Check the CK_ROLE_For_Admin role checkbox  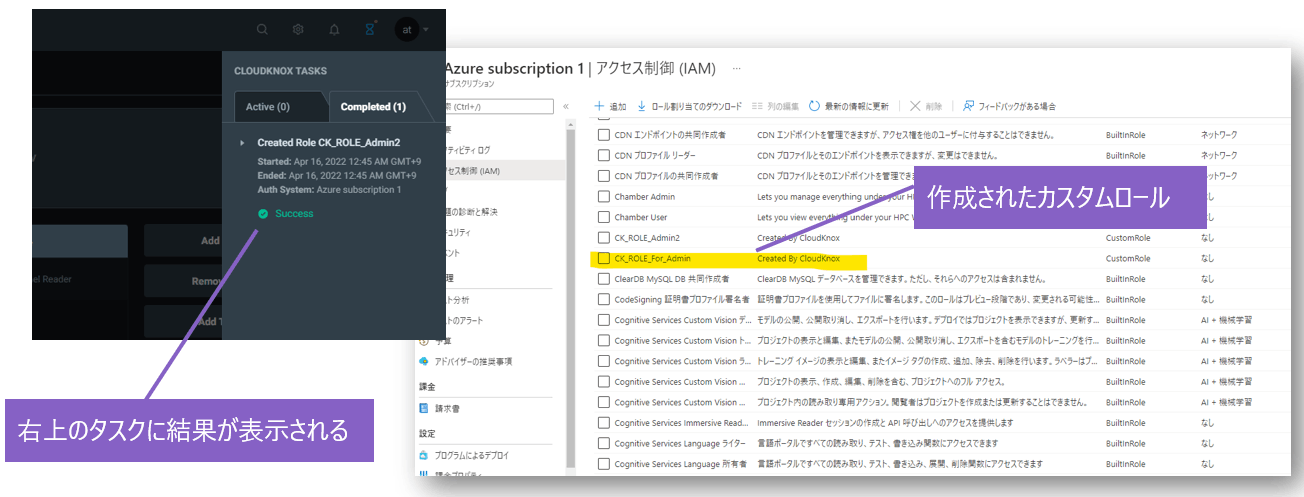click(x=603, y=258)
